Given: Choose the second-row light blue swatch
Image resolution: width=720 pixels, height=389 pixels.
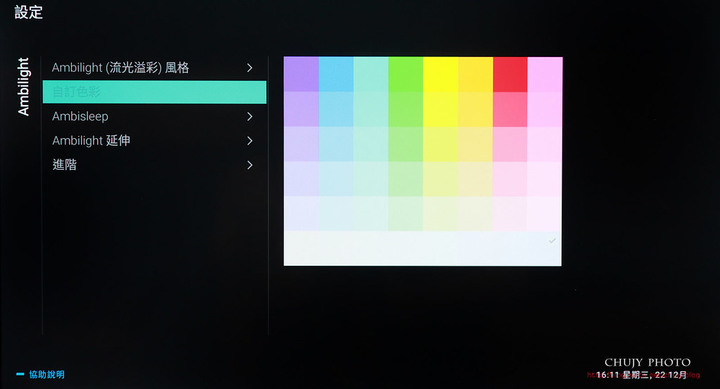Looking at the screenshot, I should click(336, 109).
